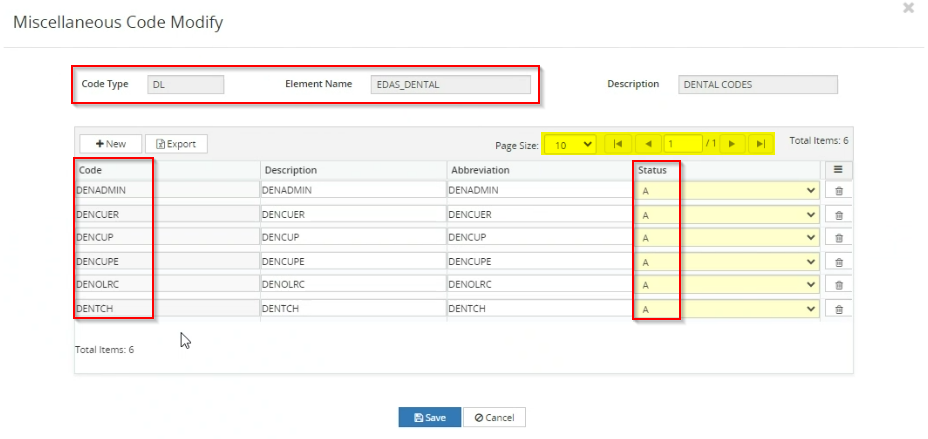Delete the DENCUP row with trash icon

click(839, 238)
